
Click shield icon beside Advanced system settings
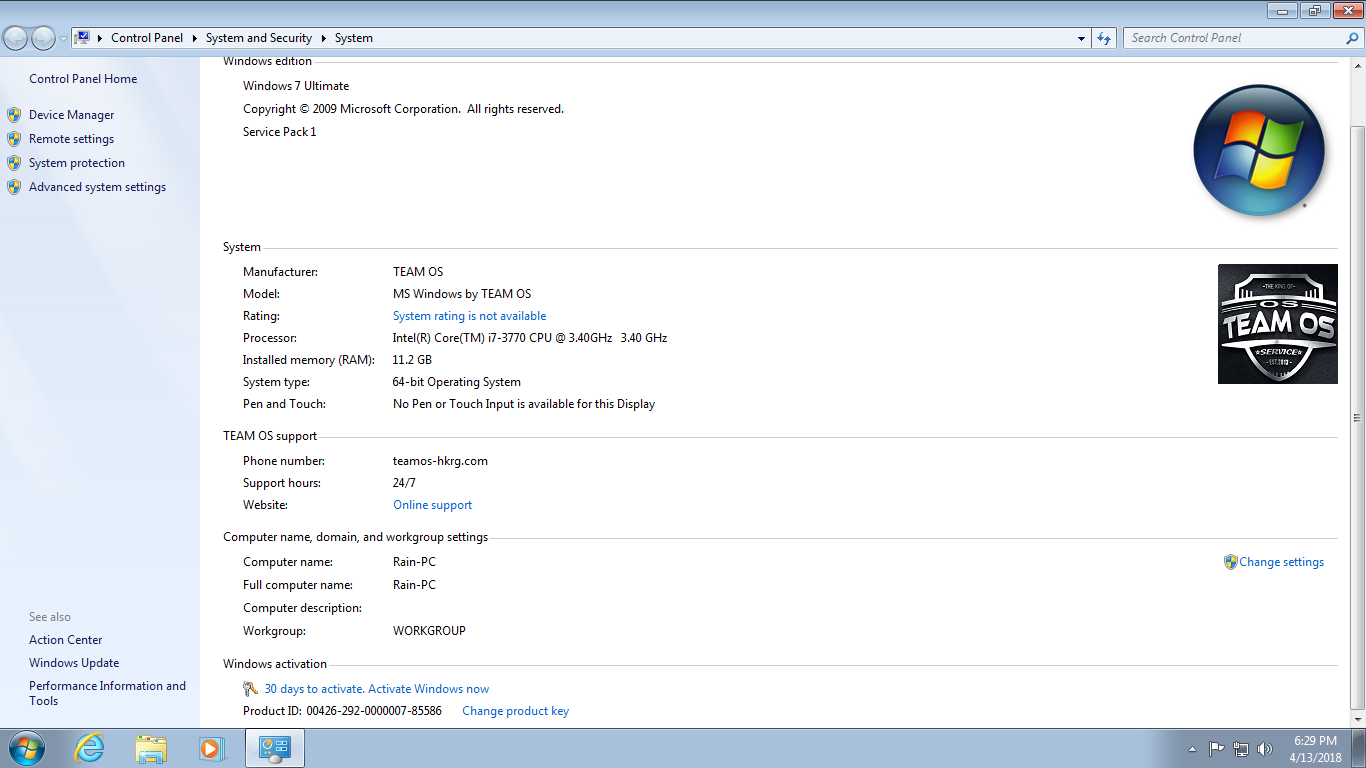pos(14,187)
